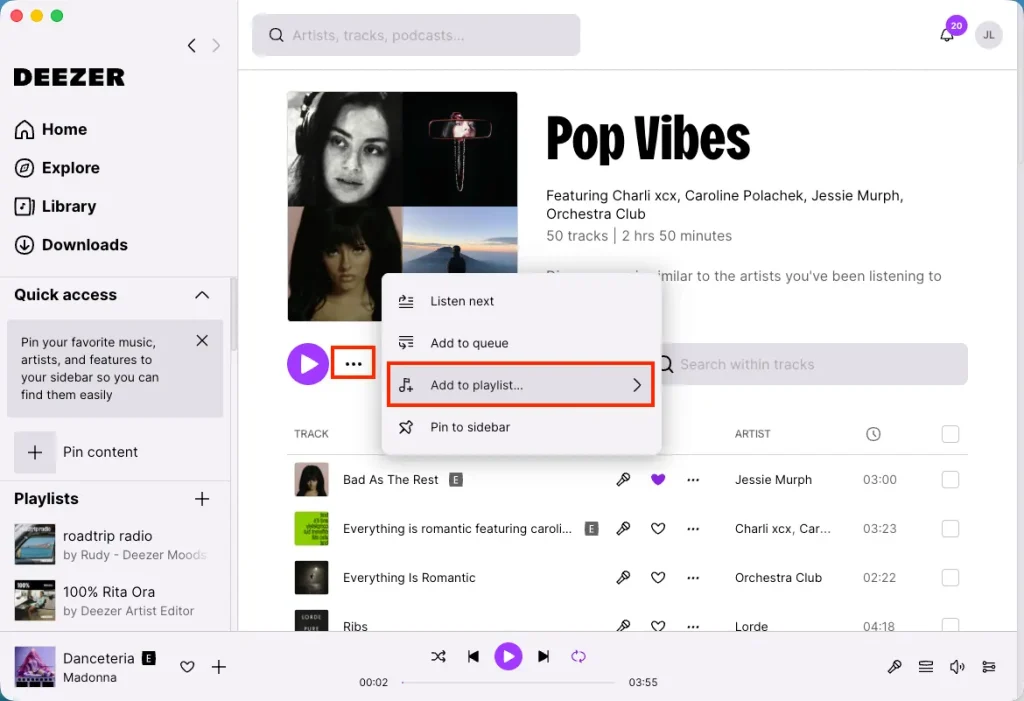Seek on the playback progress bar
The image size is (1024, 701).
tap(508, 682)
